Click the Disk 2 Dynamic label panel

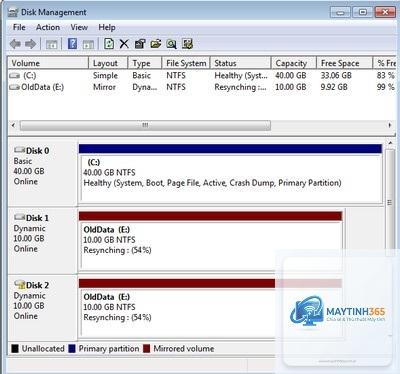[x=43, y=308]
